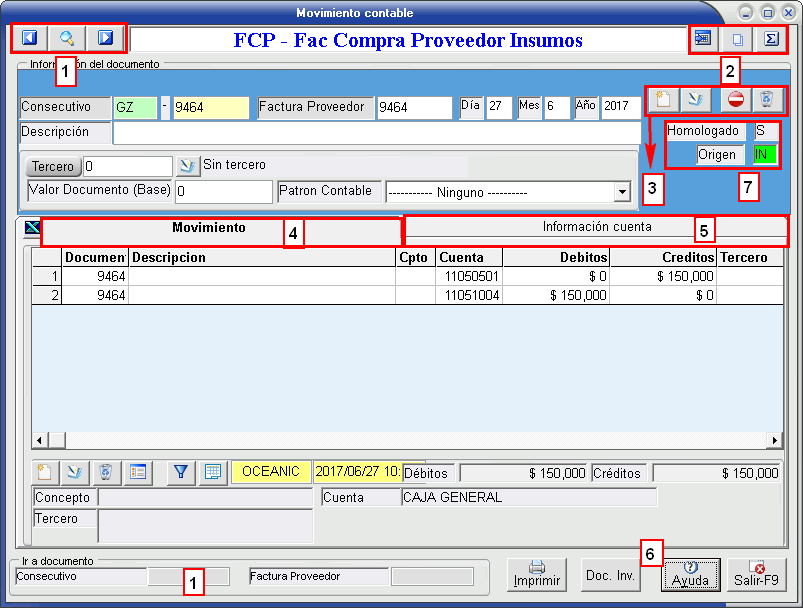The height and width of the screenshot is (608, 803).
Task: Click the Ayuda help button
Action: coord(690,575)
